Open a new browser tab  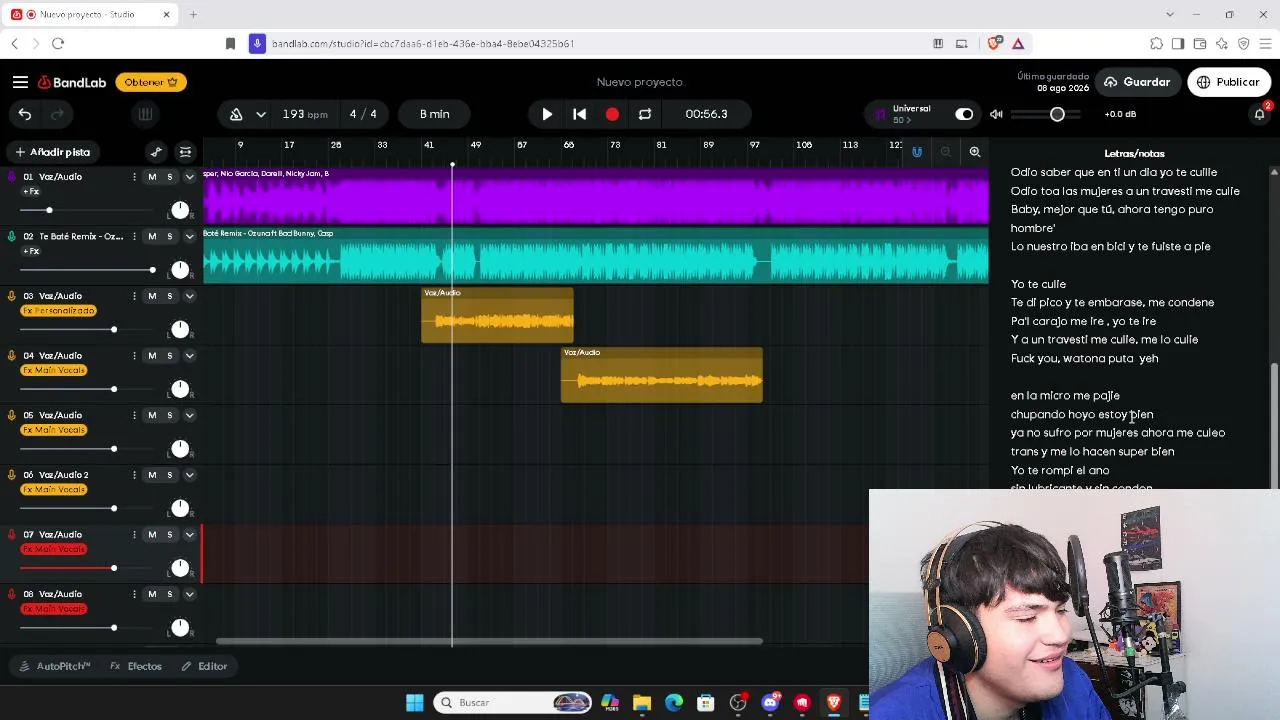(x=193, y=15)
